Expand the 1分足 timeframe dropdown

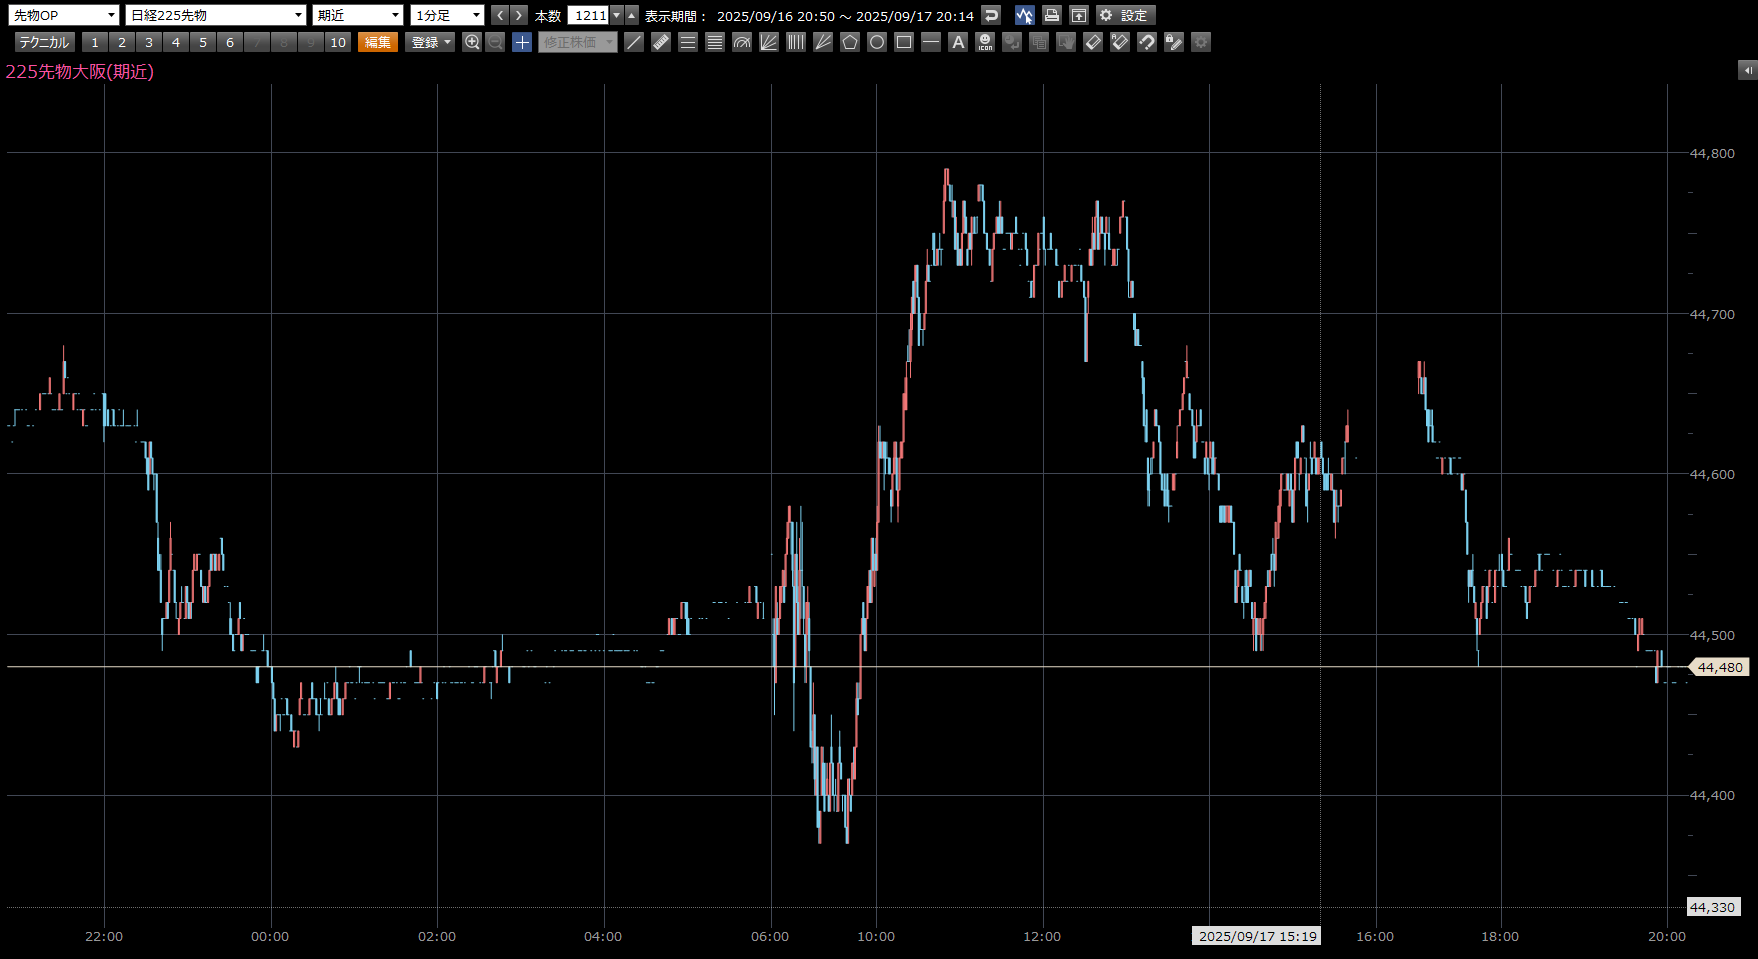pos(447,15)
